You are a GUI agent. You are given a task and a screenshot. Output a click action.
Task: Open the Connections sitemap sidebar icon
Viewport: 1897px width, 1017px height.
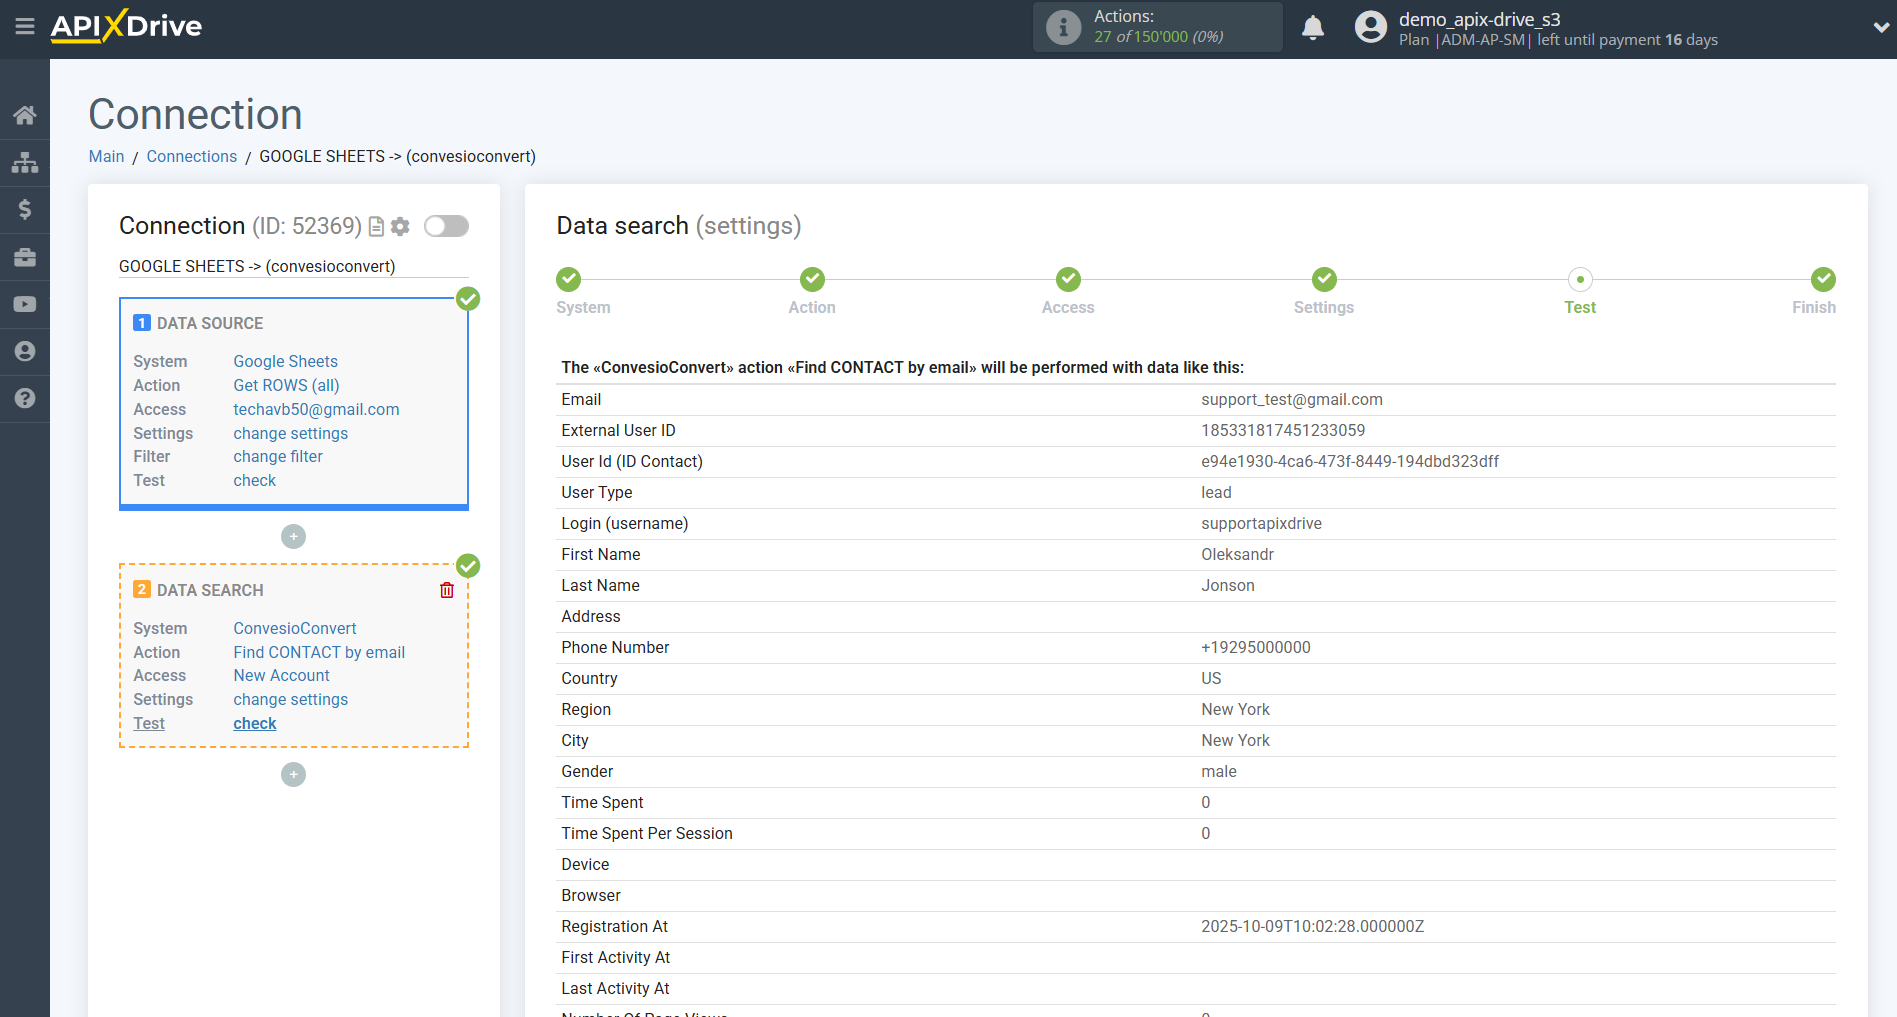pyautogui.click(x=25, y=162)
